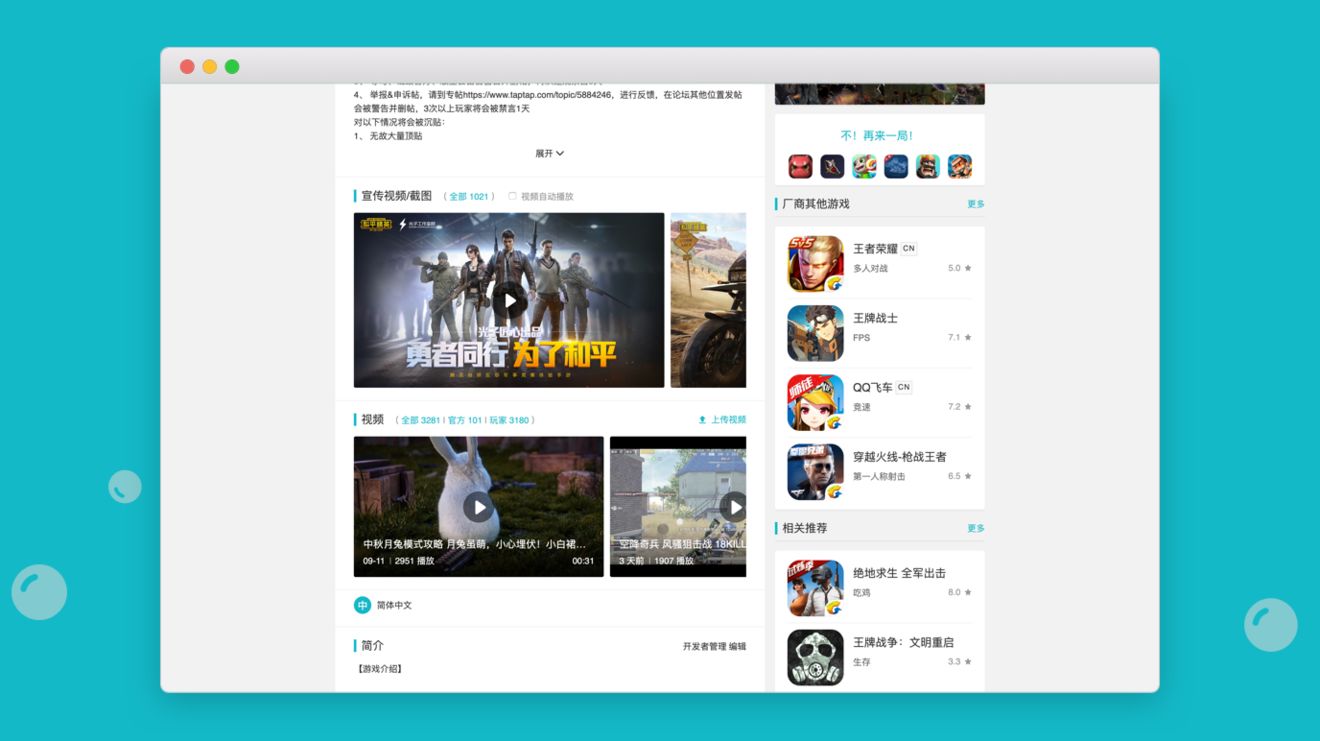Viewport: 1320px width, 741px height.
Task: Click the 生存 genre tag
Action: 862,662
